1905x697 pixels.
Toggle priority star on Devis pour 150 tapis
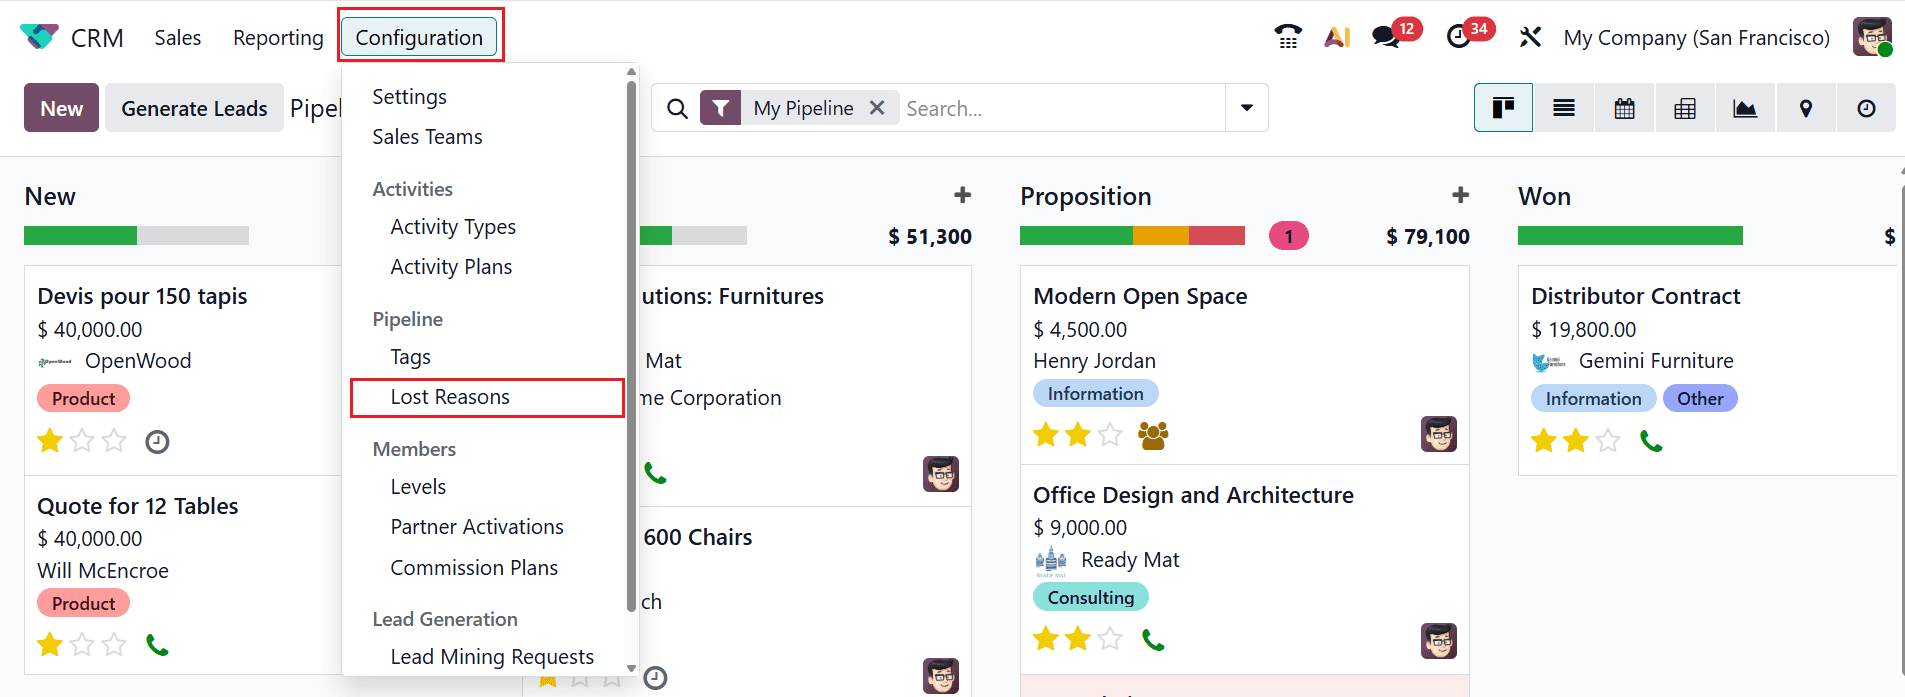click(49, 440)
